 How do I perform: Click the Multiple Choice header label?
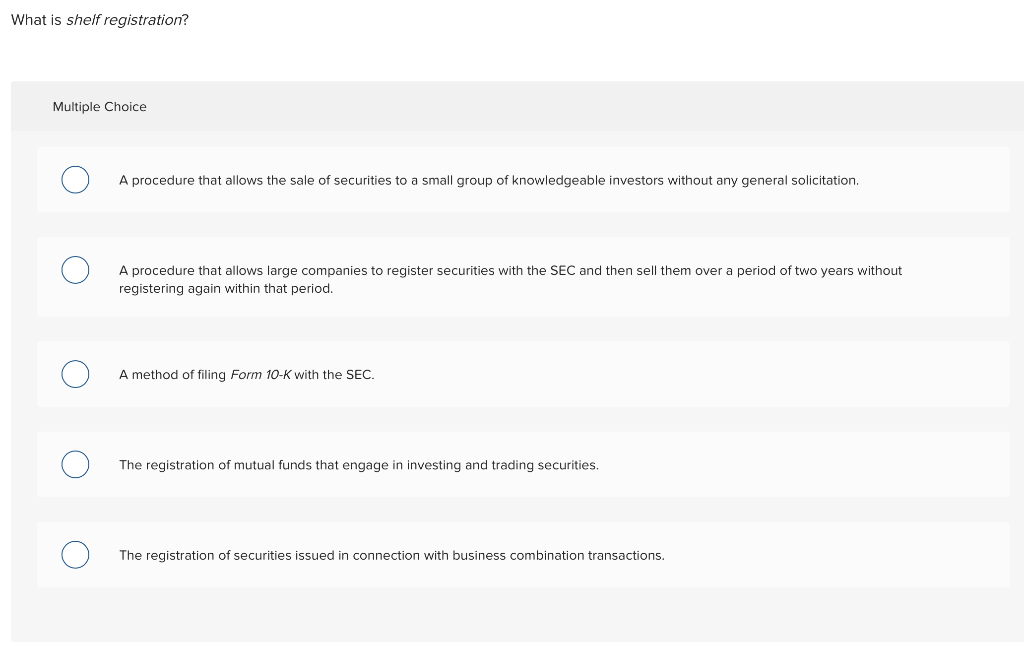click(99, 106)
